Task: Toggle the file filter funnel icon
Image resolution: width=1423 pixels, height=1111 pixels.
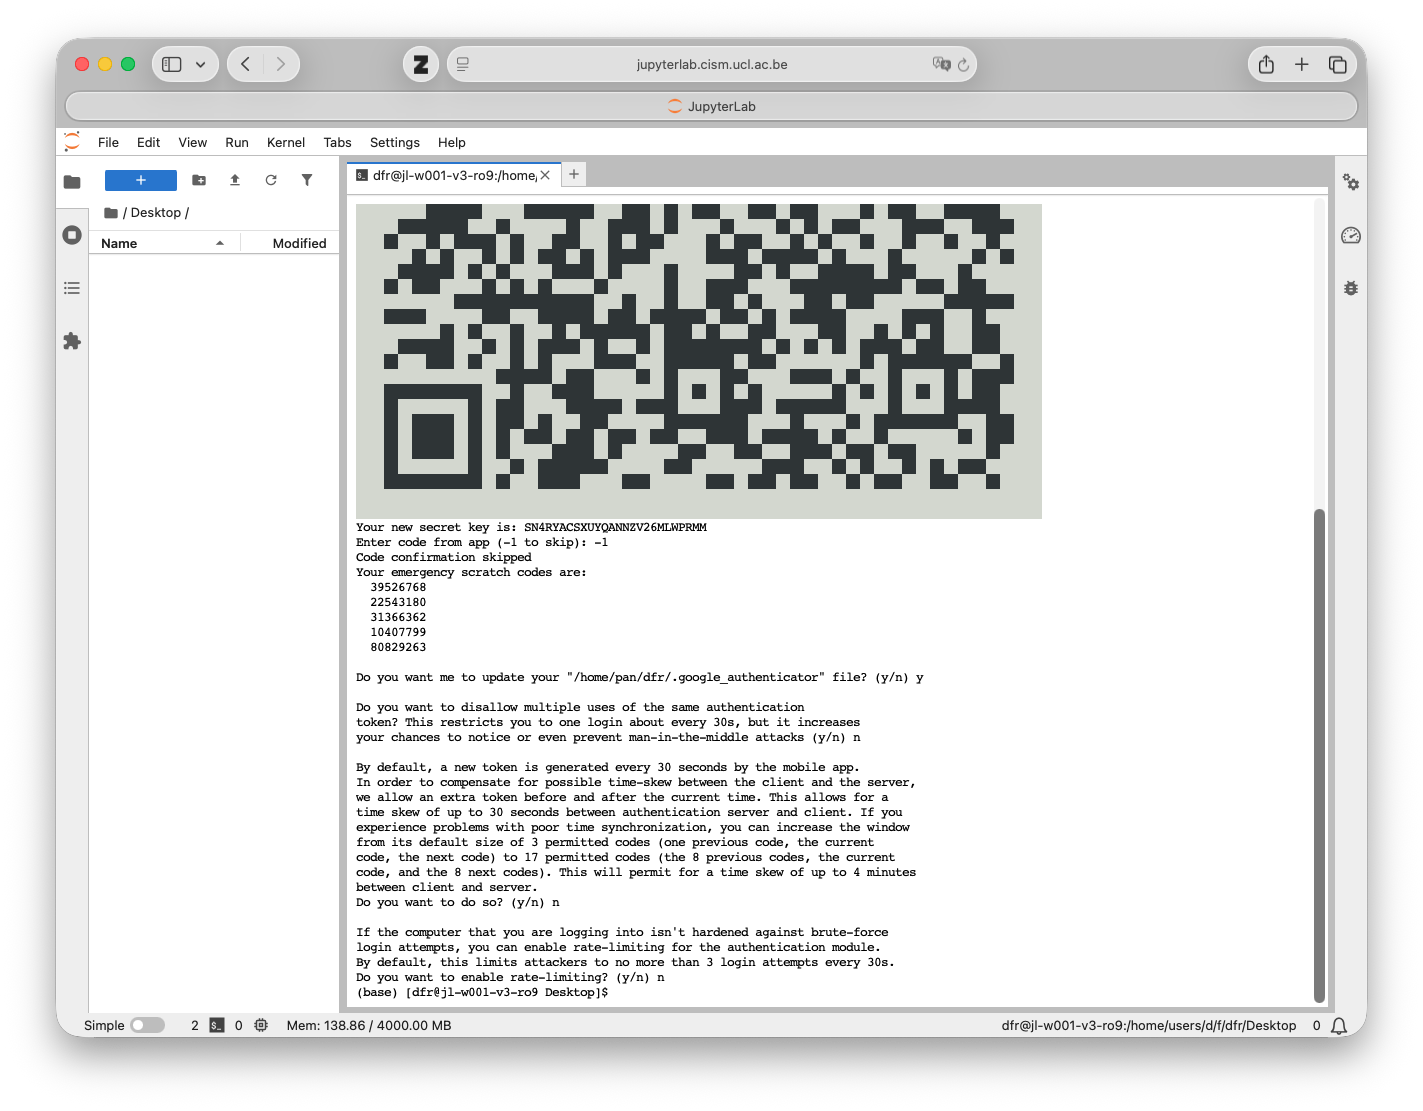Action: [x=307, y=180]
